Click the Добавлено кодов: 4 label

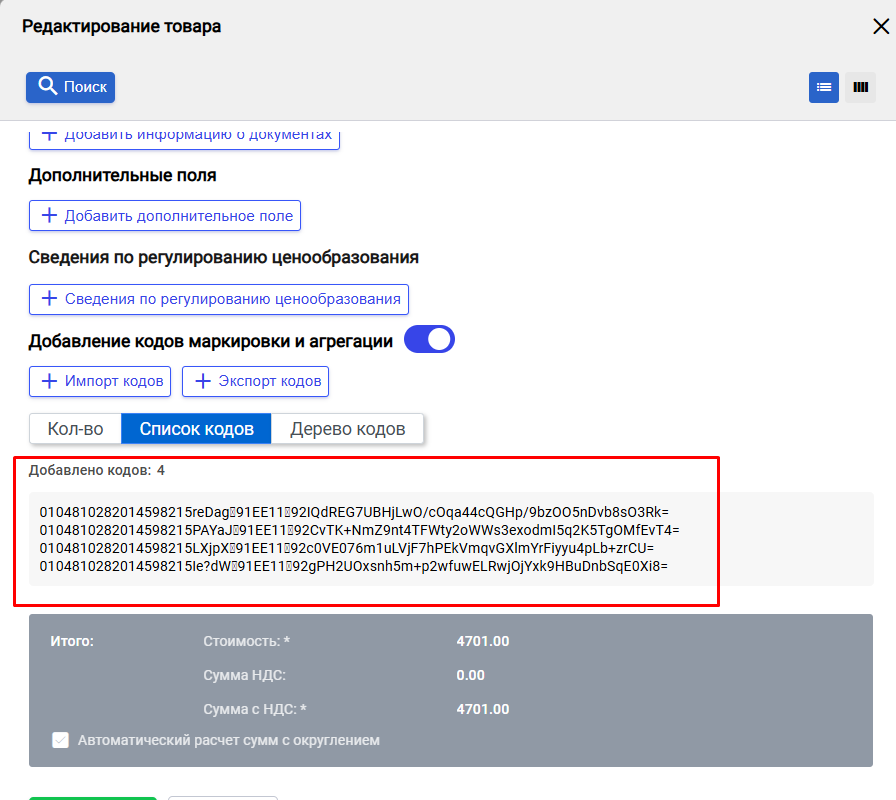click(x=97, y=470)
